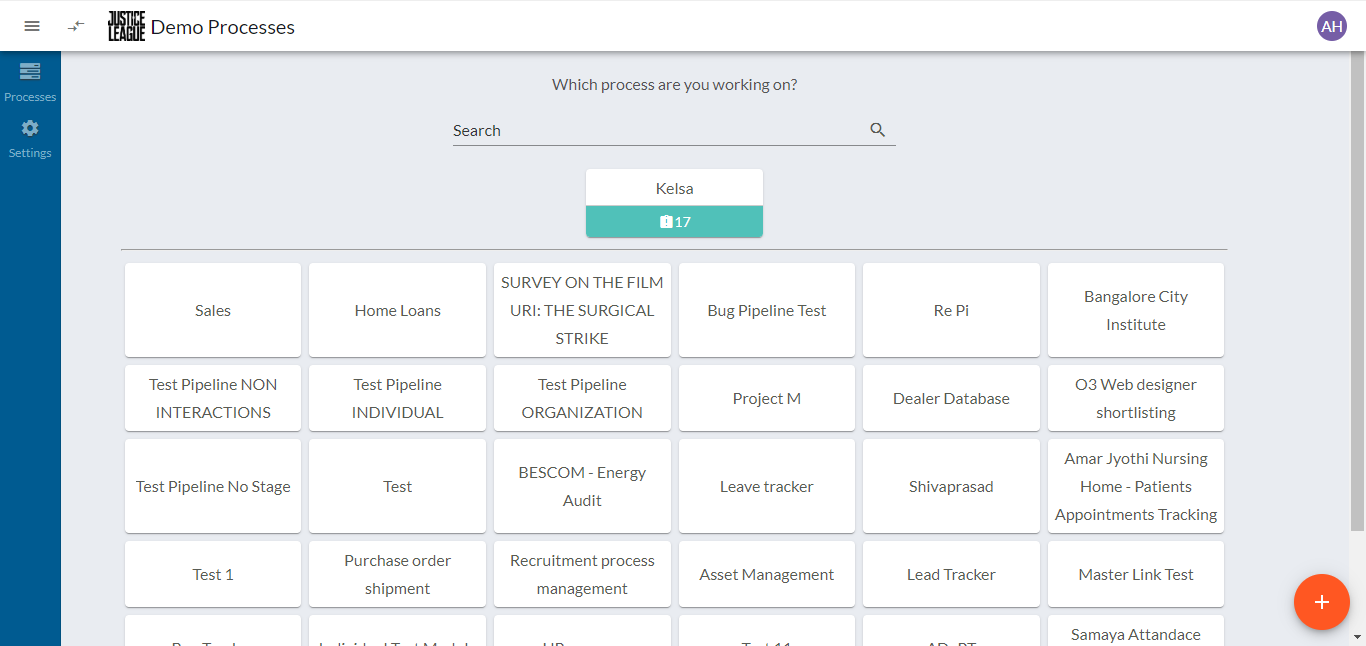This screenshot has height=646, width=1366.
Task: Click the Kelsa alert count badge
Action: (674, 222)
